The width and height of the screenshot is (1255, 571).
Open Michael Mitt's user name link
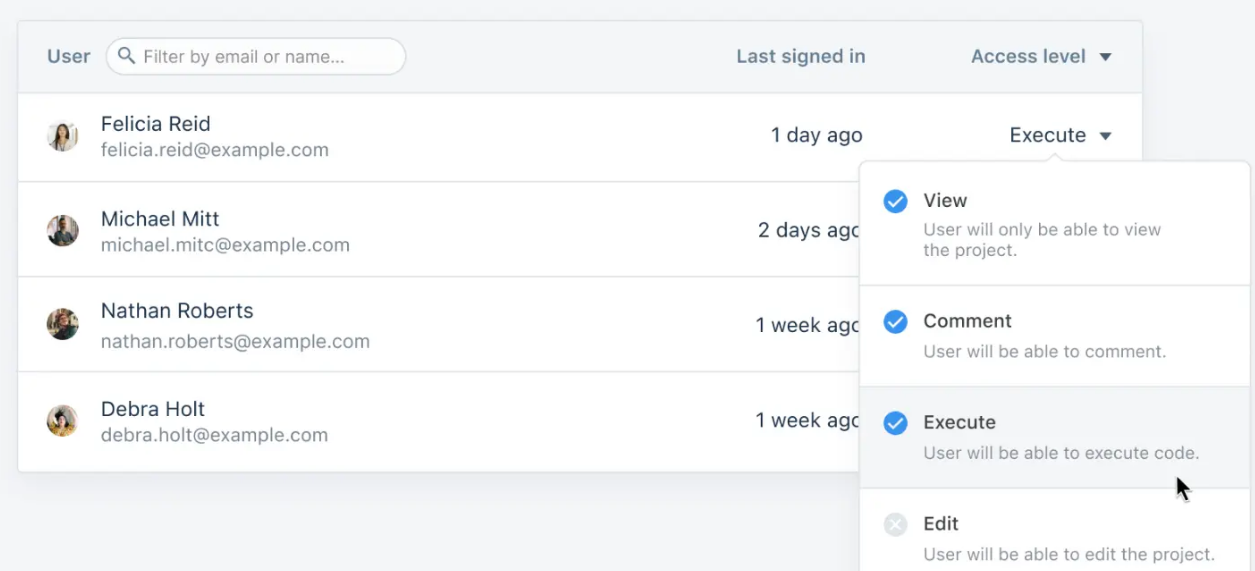tap(160, 219)
